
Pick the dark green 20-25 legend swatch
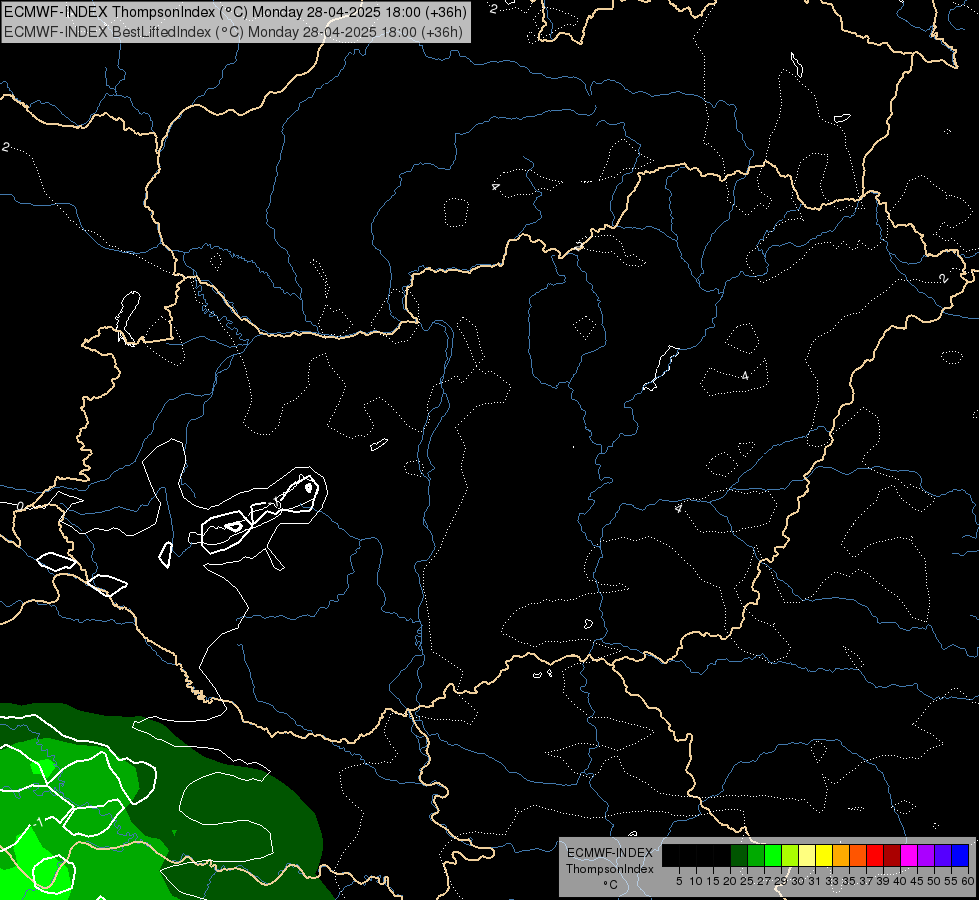pos(739,855)
